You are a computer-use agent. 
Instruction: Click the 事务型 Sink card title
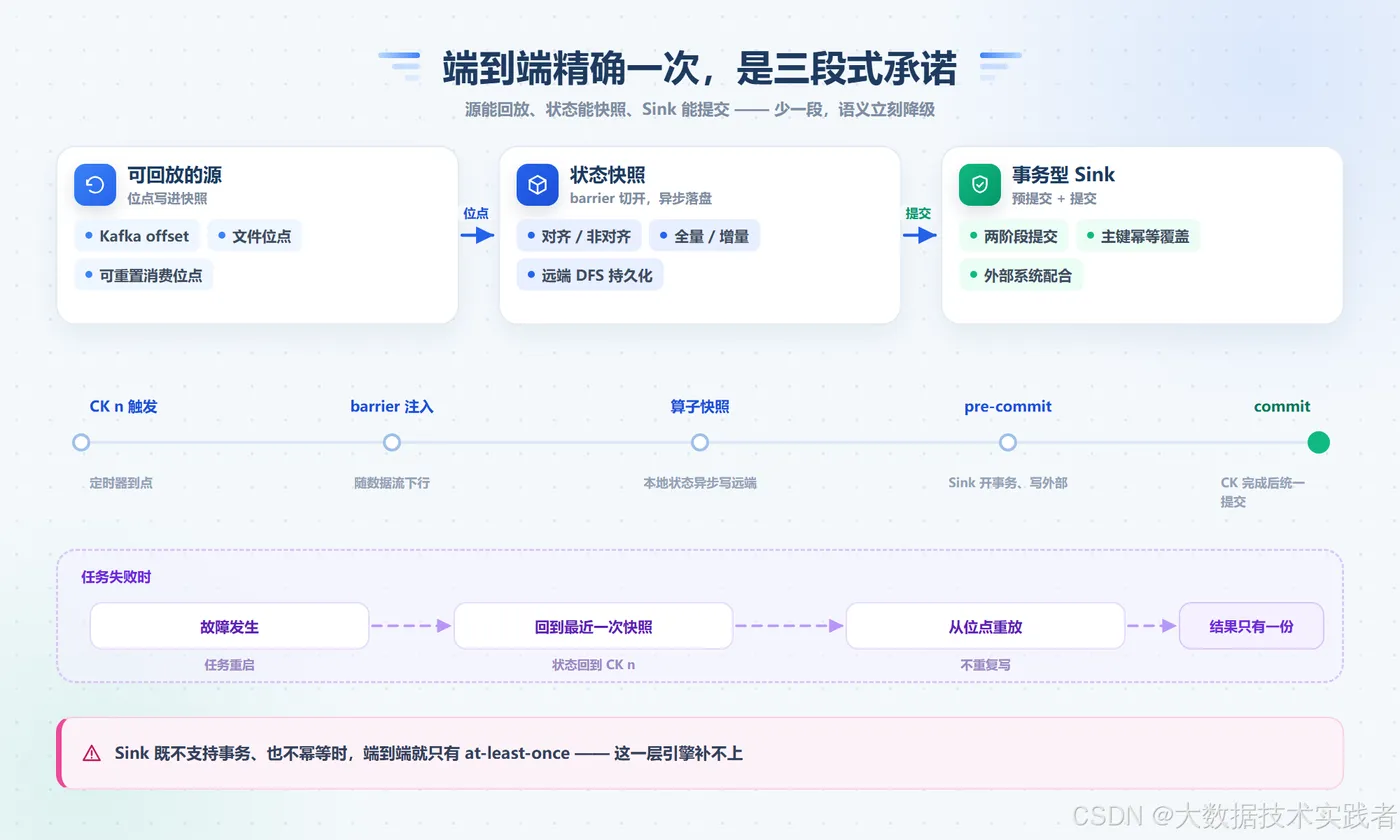[1063, 175]
